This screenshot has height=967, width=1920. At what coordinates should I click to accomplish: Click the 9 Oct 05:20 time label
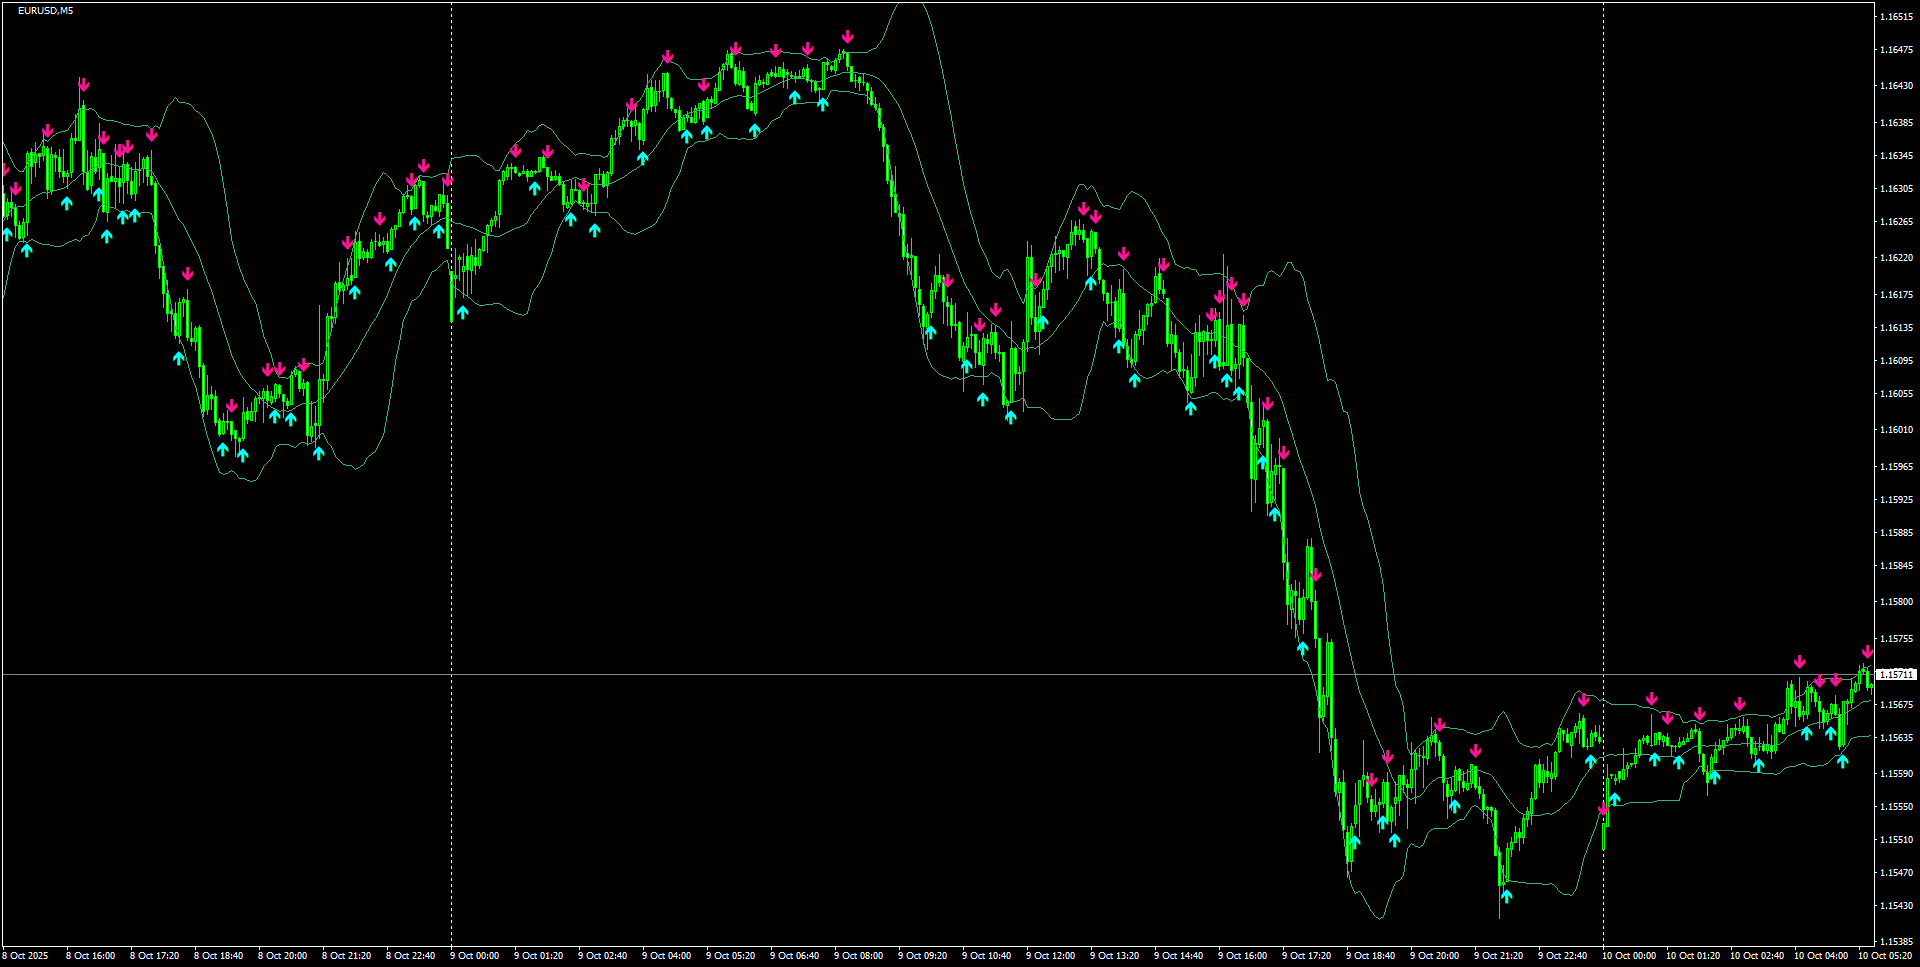730,956
